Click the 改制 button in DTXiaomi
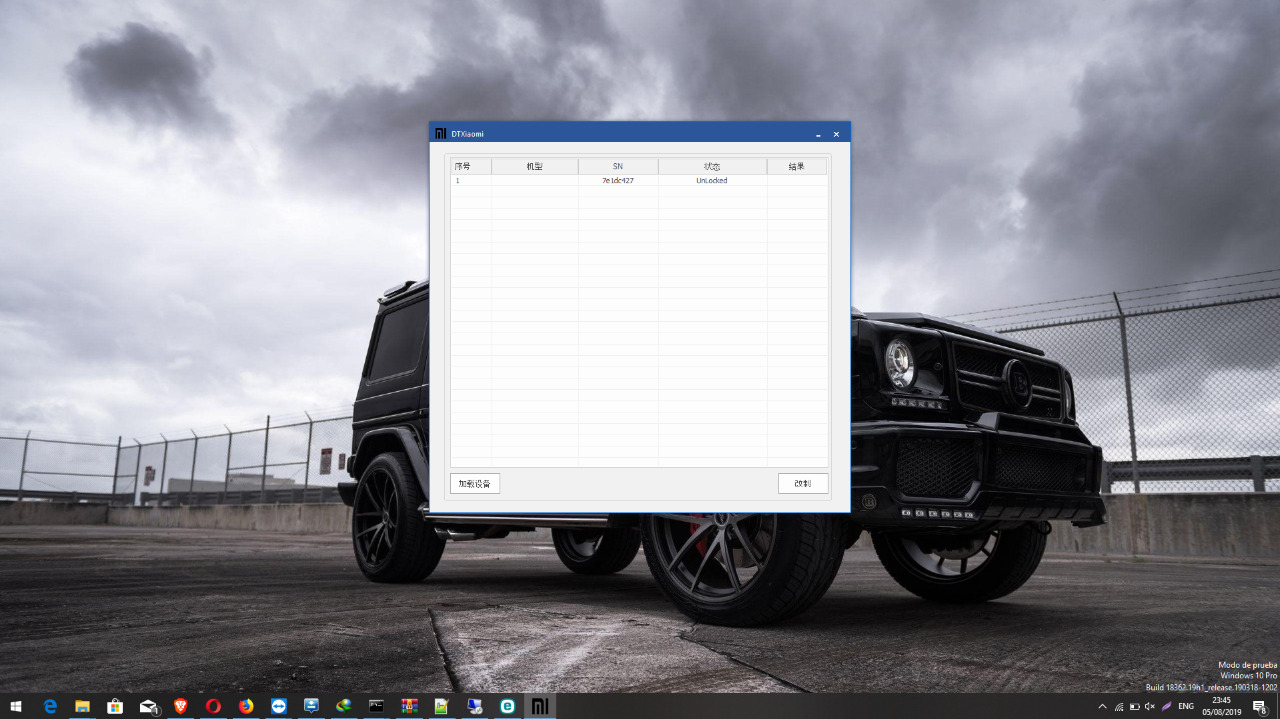 [803, 484]
